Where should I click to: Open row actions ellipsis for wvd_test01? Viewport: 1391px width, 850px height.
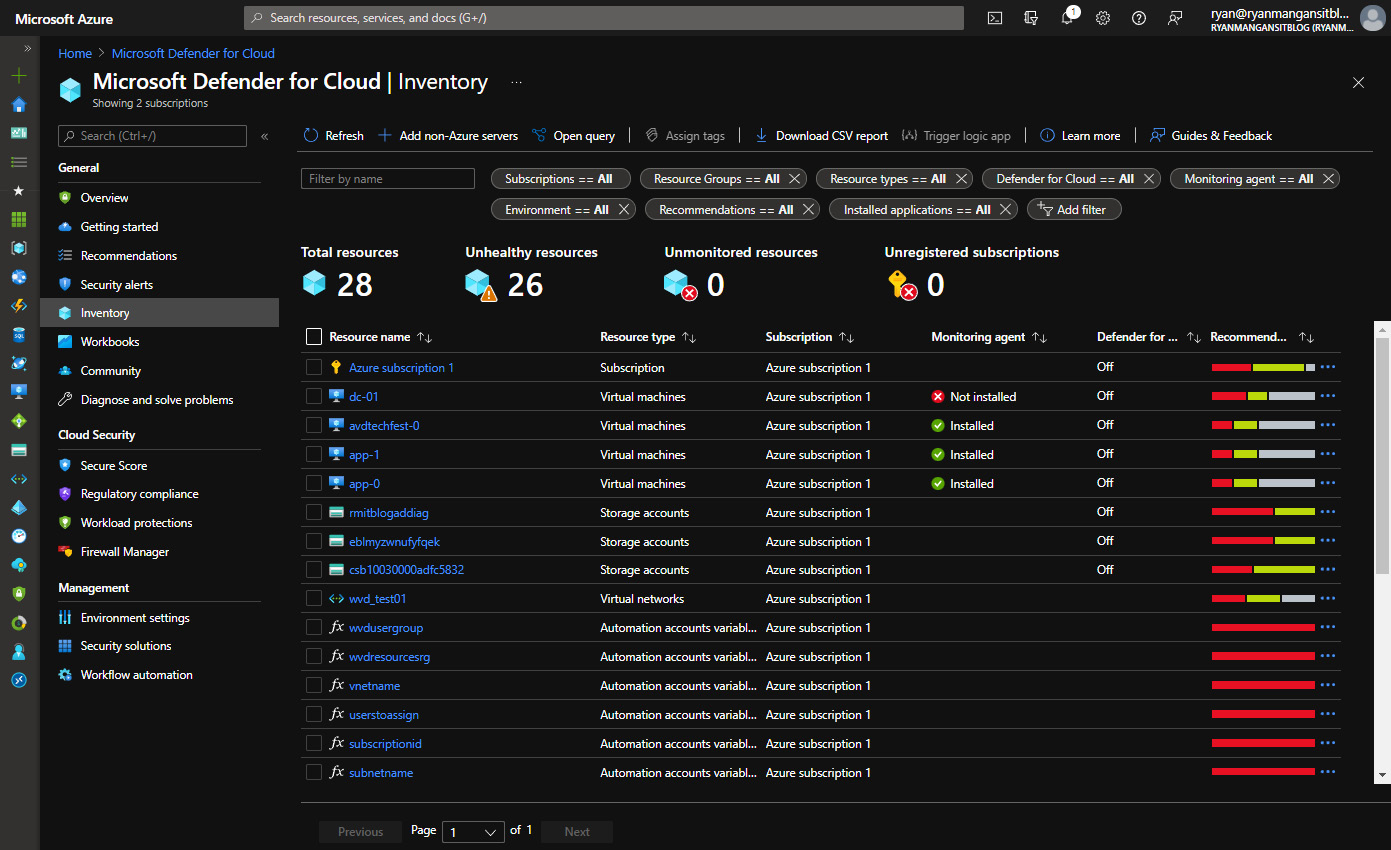[x=1328, y=599]
